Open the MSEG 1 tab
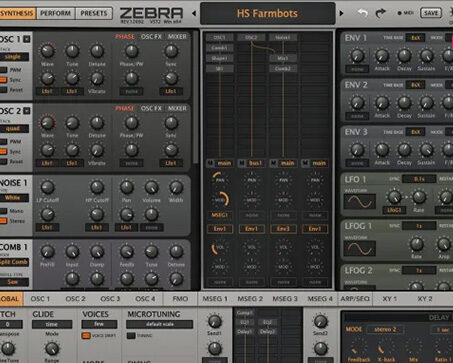This screenshot has width=453, height=363. [215, 299]
